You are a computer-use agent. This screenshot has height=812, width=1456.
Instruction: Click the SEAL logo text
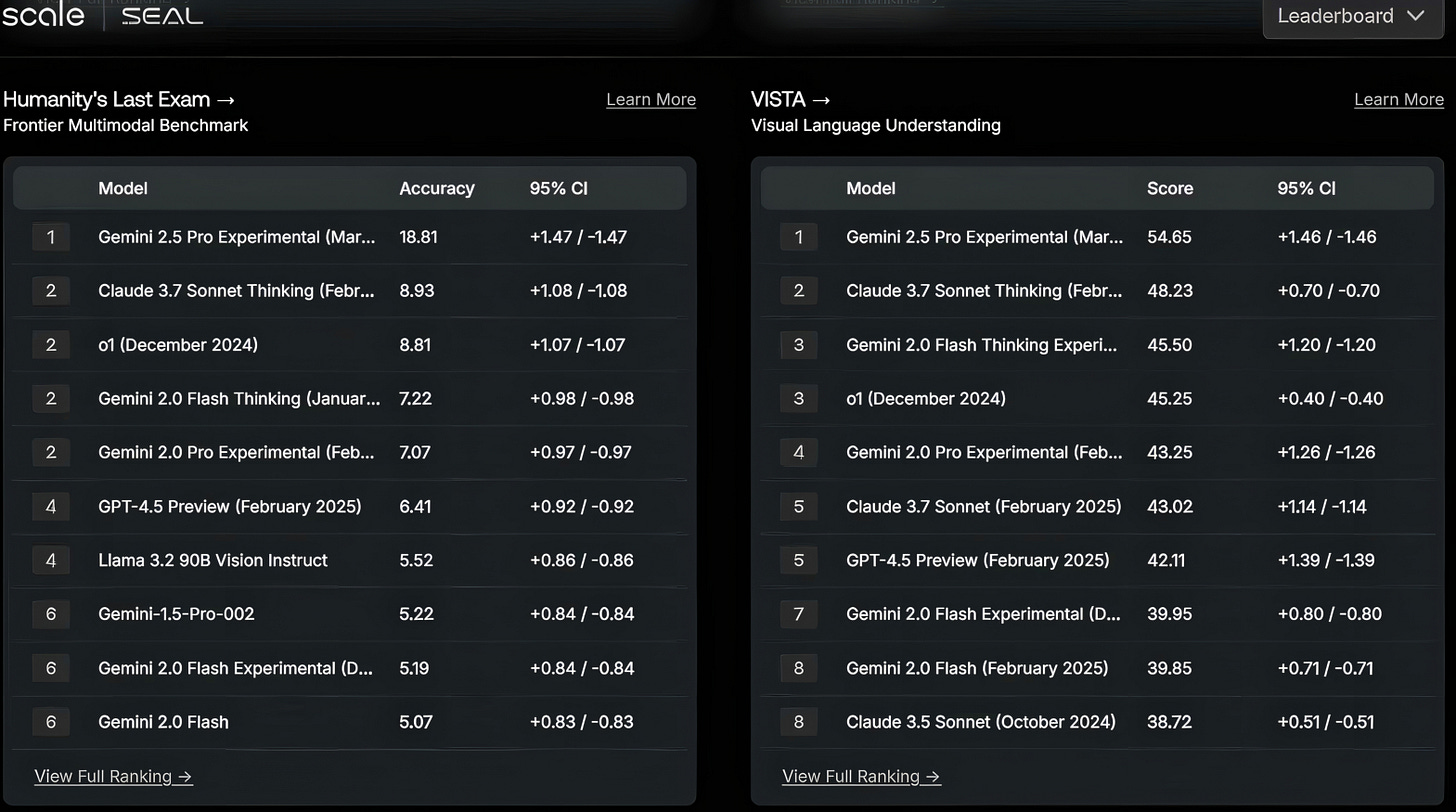tap(162, 16)
